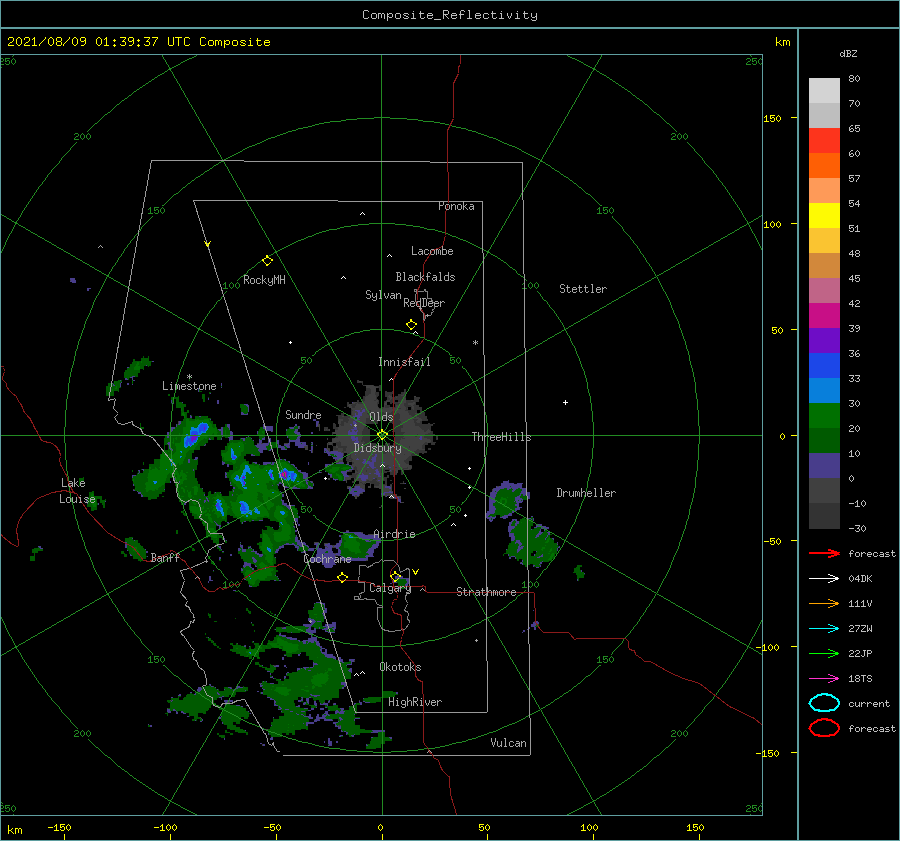Click the orange 111V arrow icon
The width and height of the screenshot is (900, 841).
[824, 603]
